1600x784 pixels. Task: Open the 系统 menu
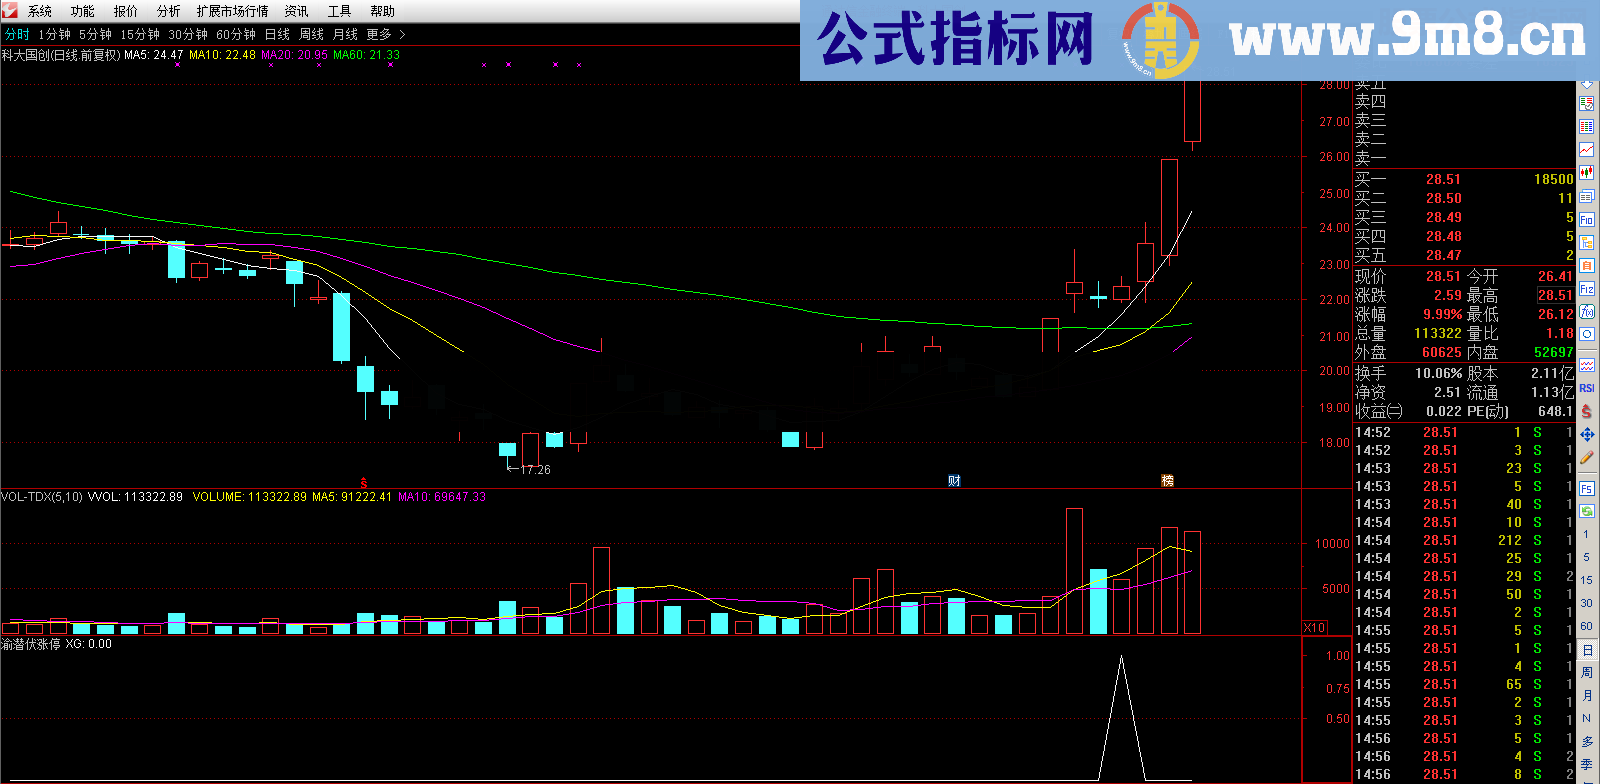(x=40, y=11)
